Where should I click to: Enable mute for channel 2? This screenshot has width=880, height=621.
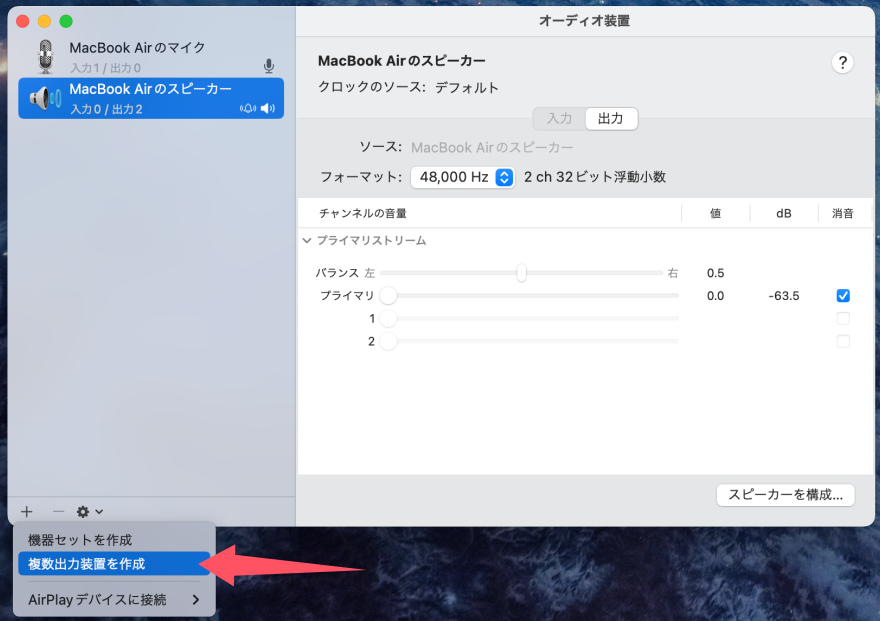click(x=843, y=341)
